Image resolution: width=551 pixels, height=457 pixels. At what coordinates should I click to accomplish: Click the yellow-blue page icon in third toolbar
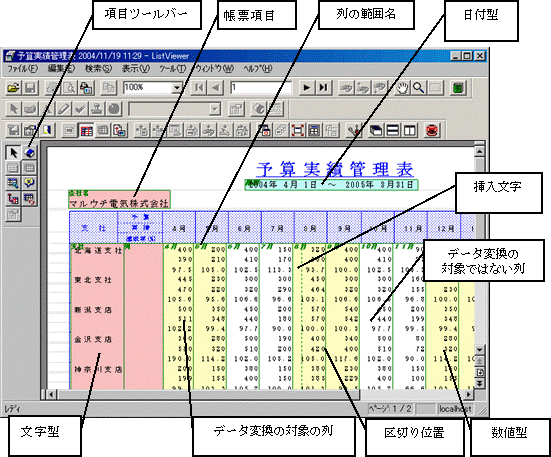(47, 131)
